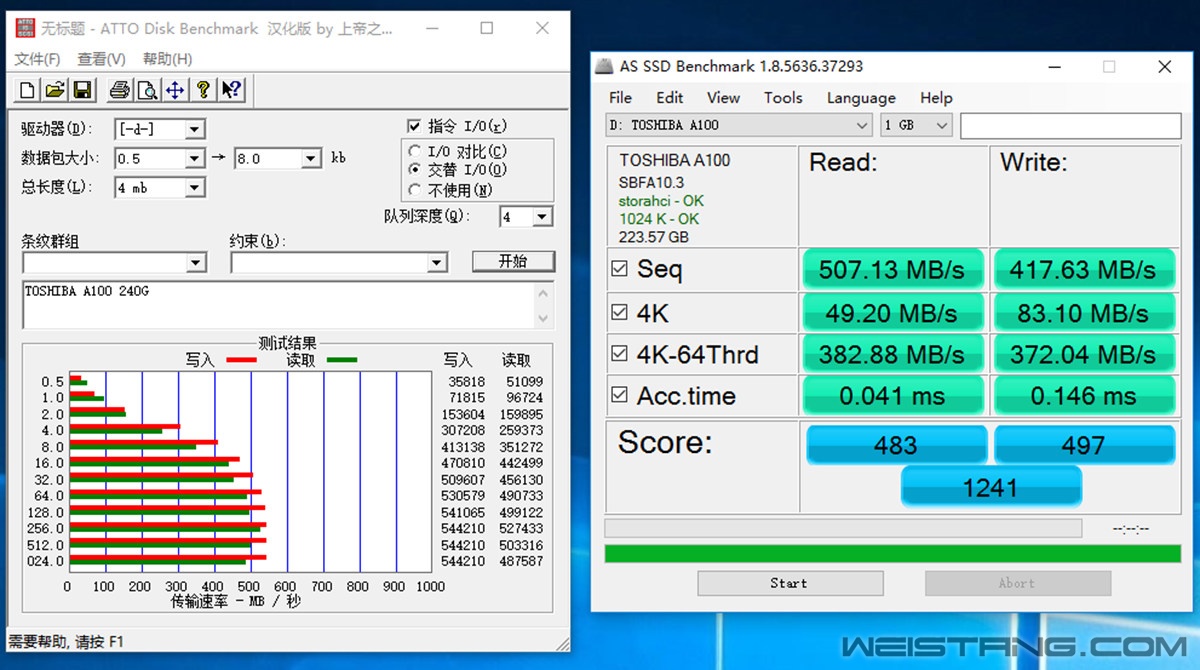Image resolution: width=1200 pixels, height=670 pixels.
Task: Select the 交替 I/O radio option
Action: point(414,171)
